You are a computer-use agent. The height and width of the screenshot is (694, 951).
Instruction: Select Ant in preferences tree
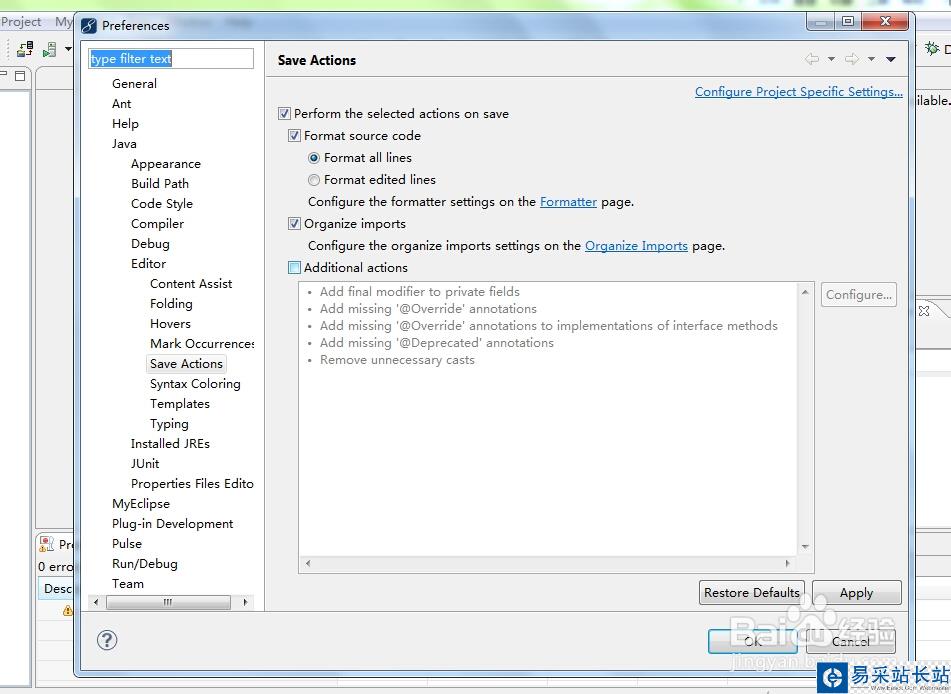(121, 104)
